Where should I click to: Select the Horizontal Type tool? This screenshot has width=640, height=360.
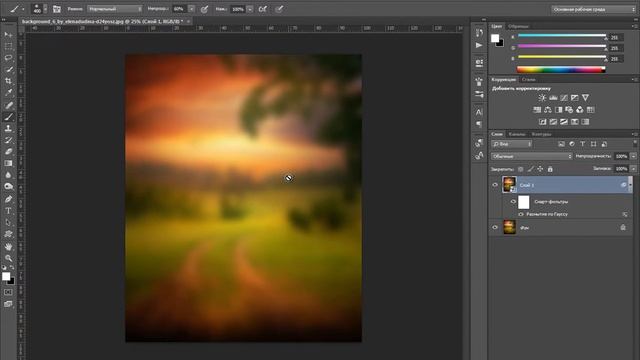click(x=8, y=211)
